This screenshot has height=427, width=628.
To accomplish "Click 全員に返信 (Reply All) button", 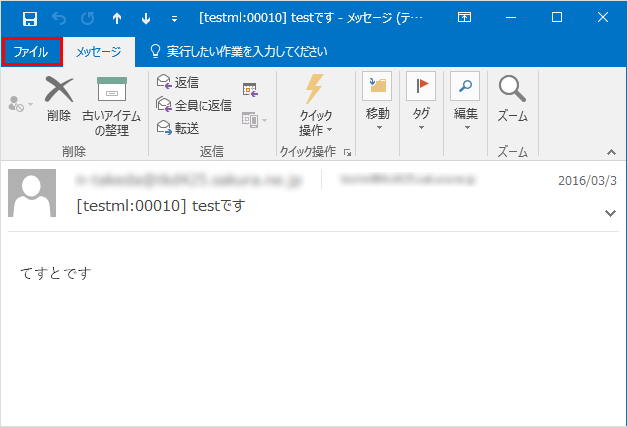I will [194, 105].
